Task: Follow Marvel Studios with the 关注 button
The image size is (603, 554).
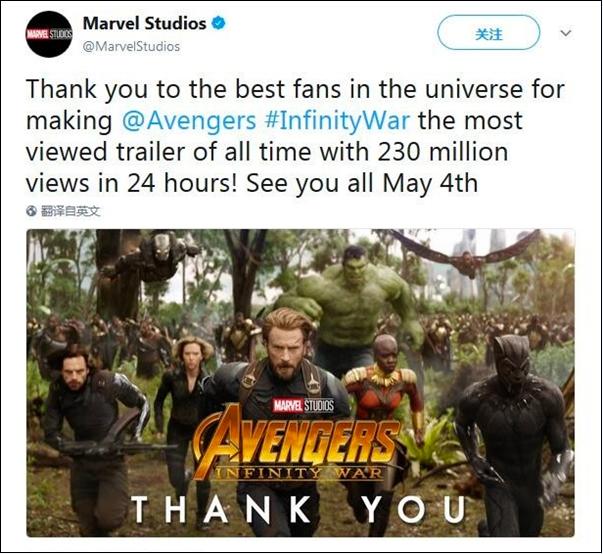Action: 488,33
